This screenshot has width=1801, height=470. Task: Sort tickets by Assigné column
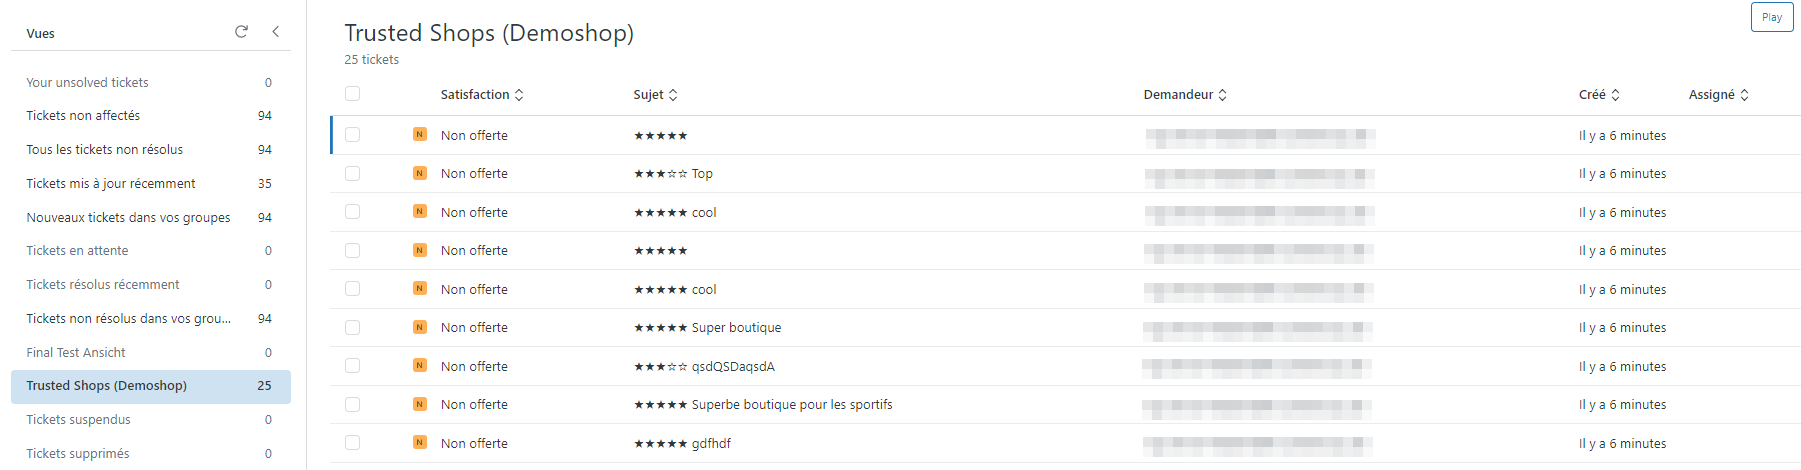[x=1719, y=95]
